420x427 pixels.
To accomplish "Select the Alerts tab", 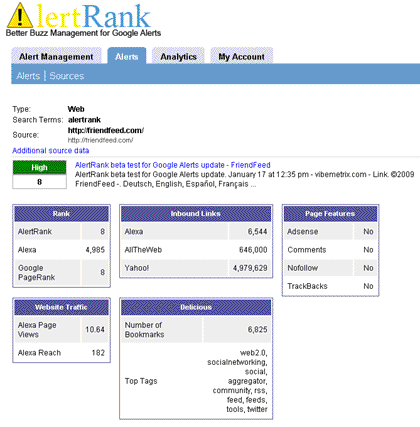I will [127, 56].
